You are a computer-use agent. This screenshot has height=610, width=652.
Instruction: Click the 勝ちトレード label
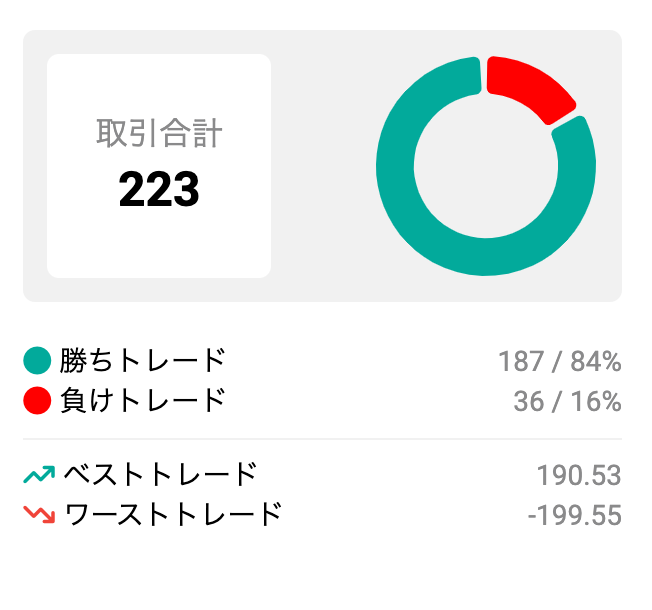[142, 360]
